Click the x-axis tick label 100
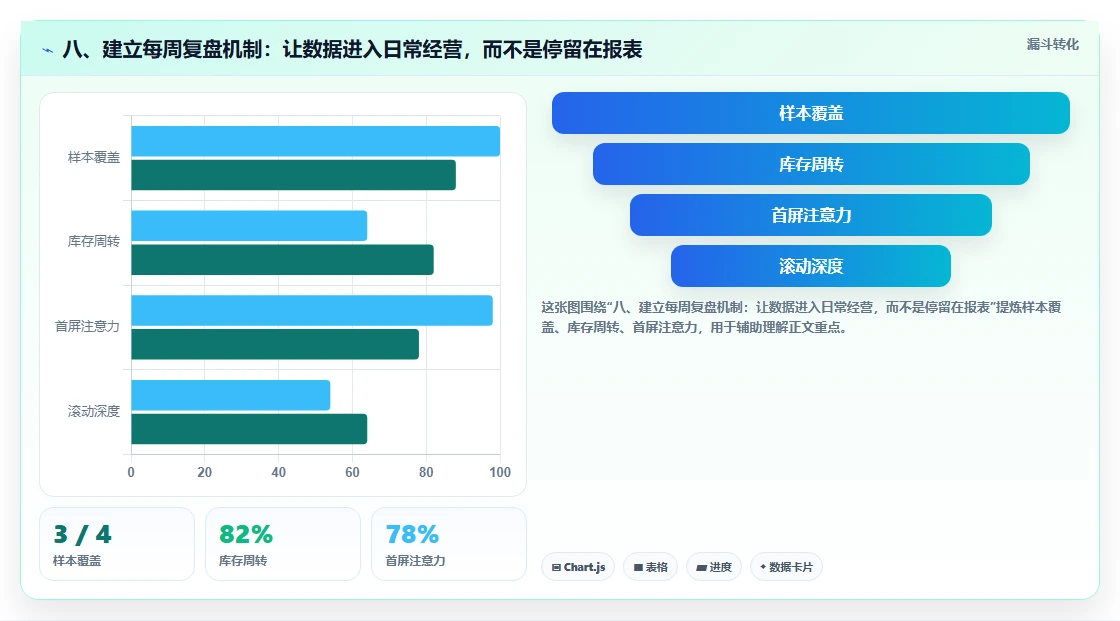This screenshot has width=1120, height=621. point(500,472)
